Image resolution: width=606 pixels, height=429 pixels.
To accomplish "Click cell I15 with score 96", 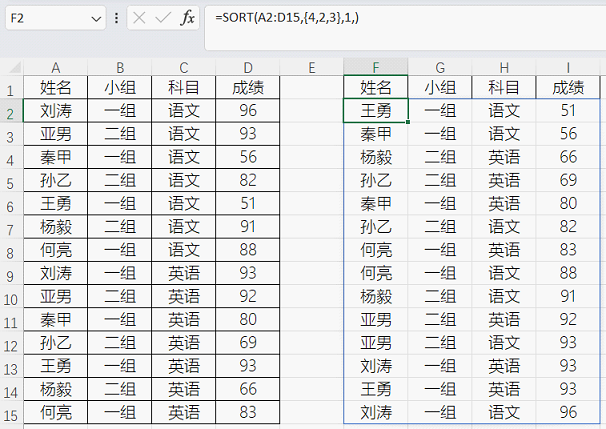I will [568, 412].
